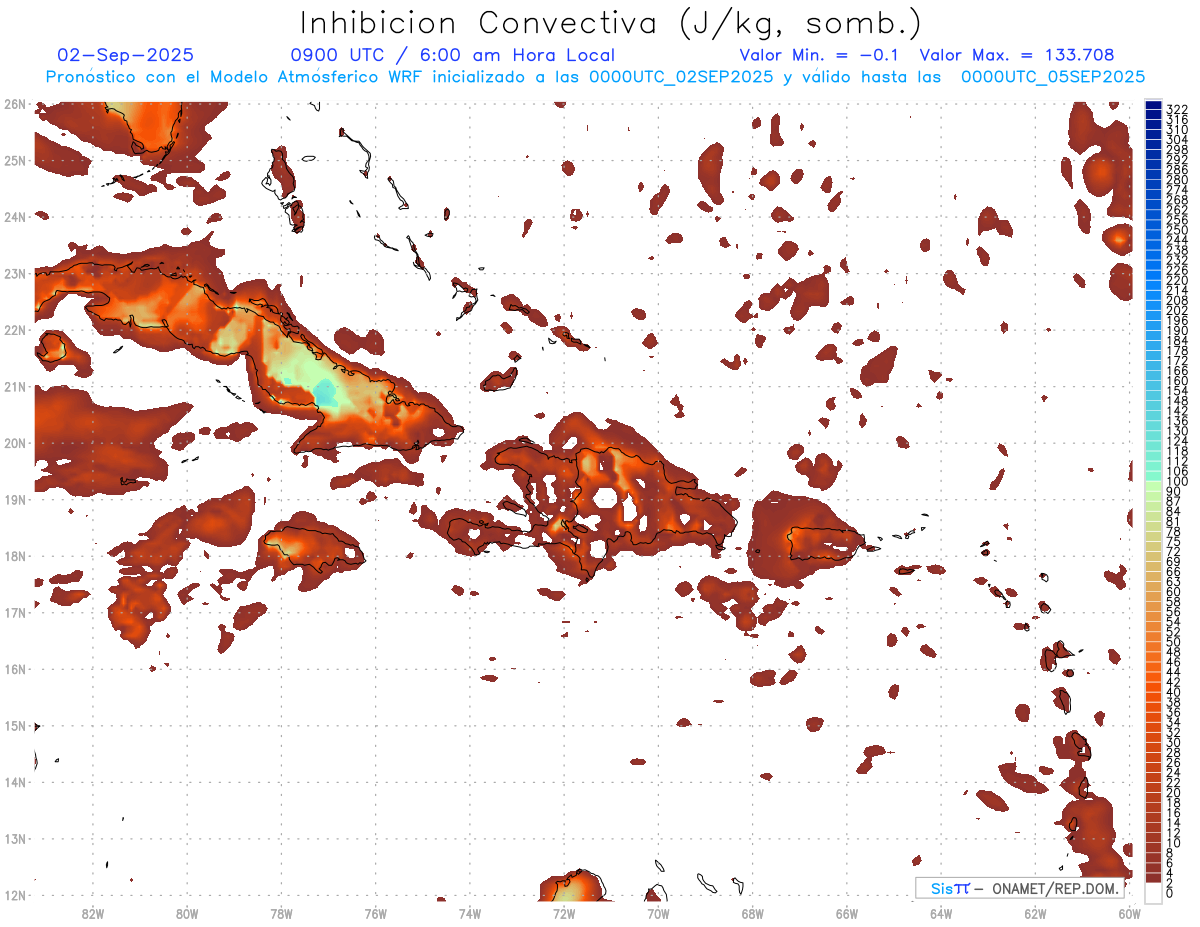This screenshot has width=1200, height=927.
Task: Select the '10' value on the color scale
Action: [1174, 843]
